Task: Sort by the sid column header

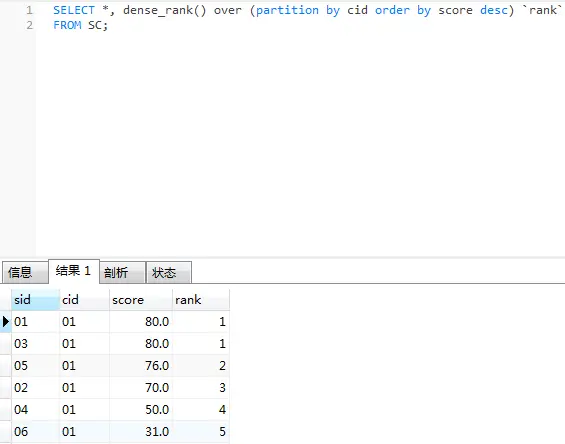Action: [35, 300]
